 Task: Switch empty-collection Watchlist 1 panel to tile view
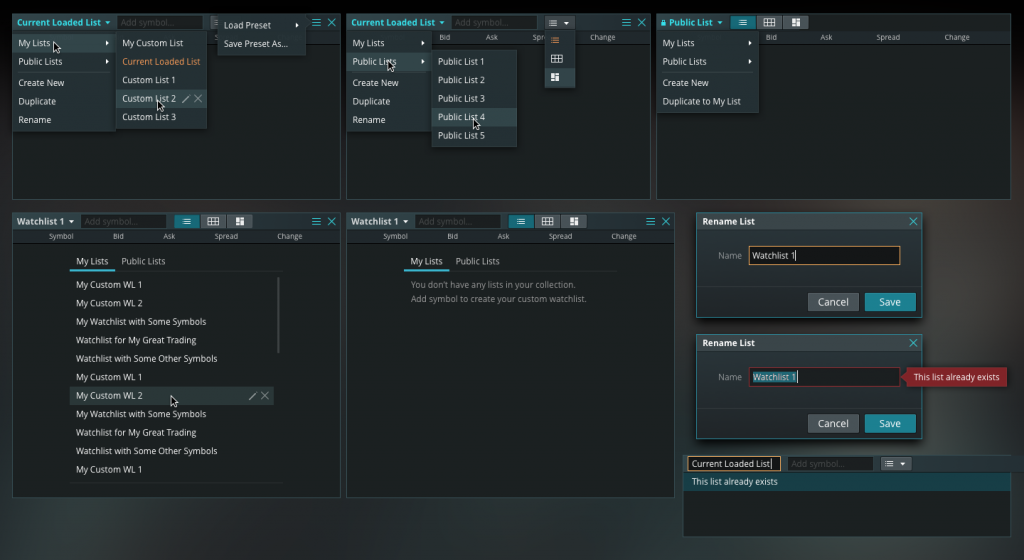pos(574,221)
